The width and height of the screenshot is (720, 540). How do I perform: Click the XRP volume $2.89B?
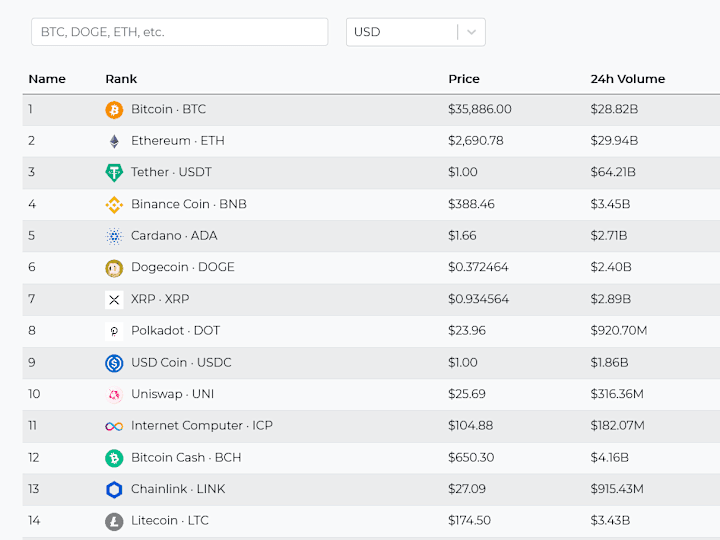pos(611,299)
